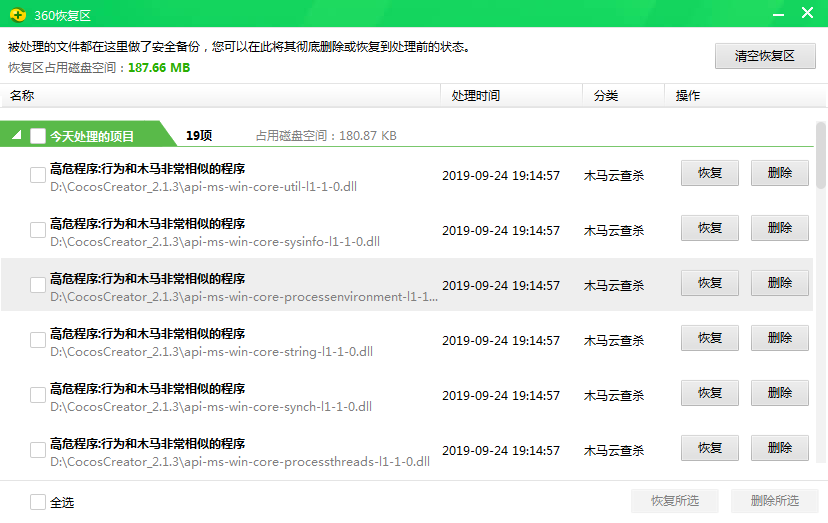Delete api-ms-win-core-sysinfo-l1-1-0.dll with 删除
The height and width of the screenshot is (523, 828).
[x=780, y=228]
